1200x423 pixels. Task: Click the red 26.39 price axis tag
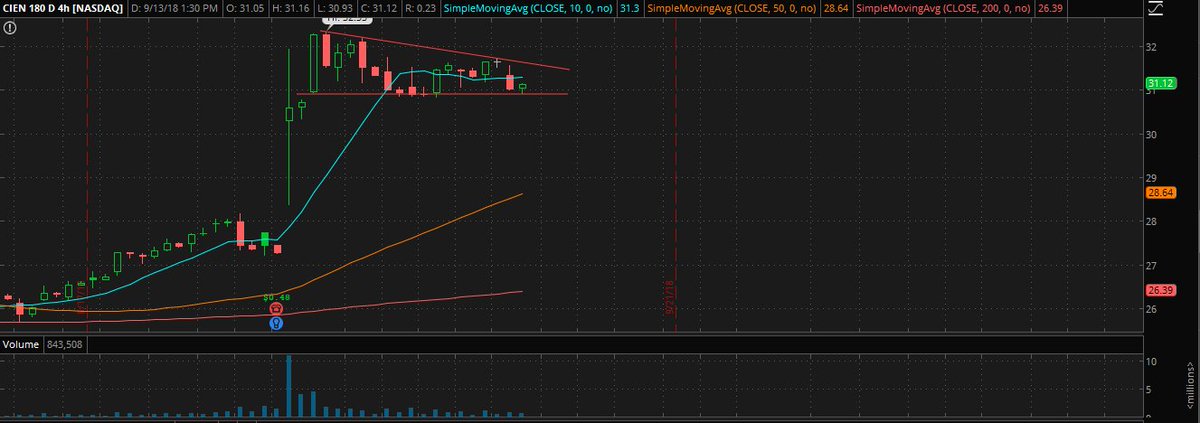pyautogui.click(x=1159, y=290)
